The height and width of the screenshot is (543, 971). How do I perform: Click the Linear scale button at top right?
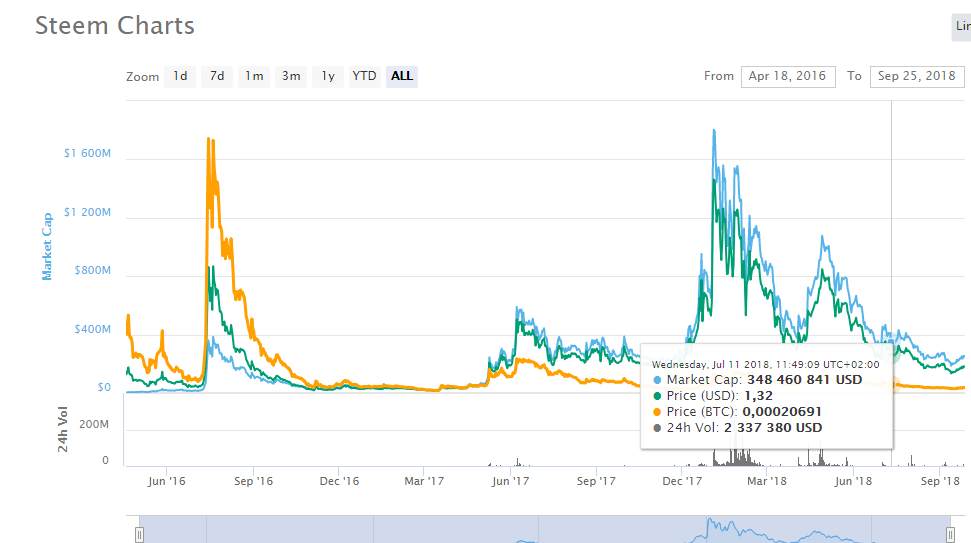(x=961, y=27)
